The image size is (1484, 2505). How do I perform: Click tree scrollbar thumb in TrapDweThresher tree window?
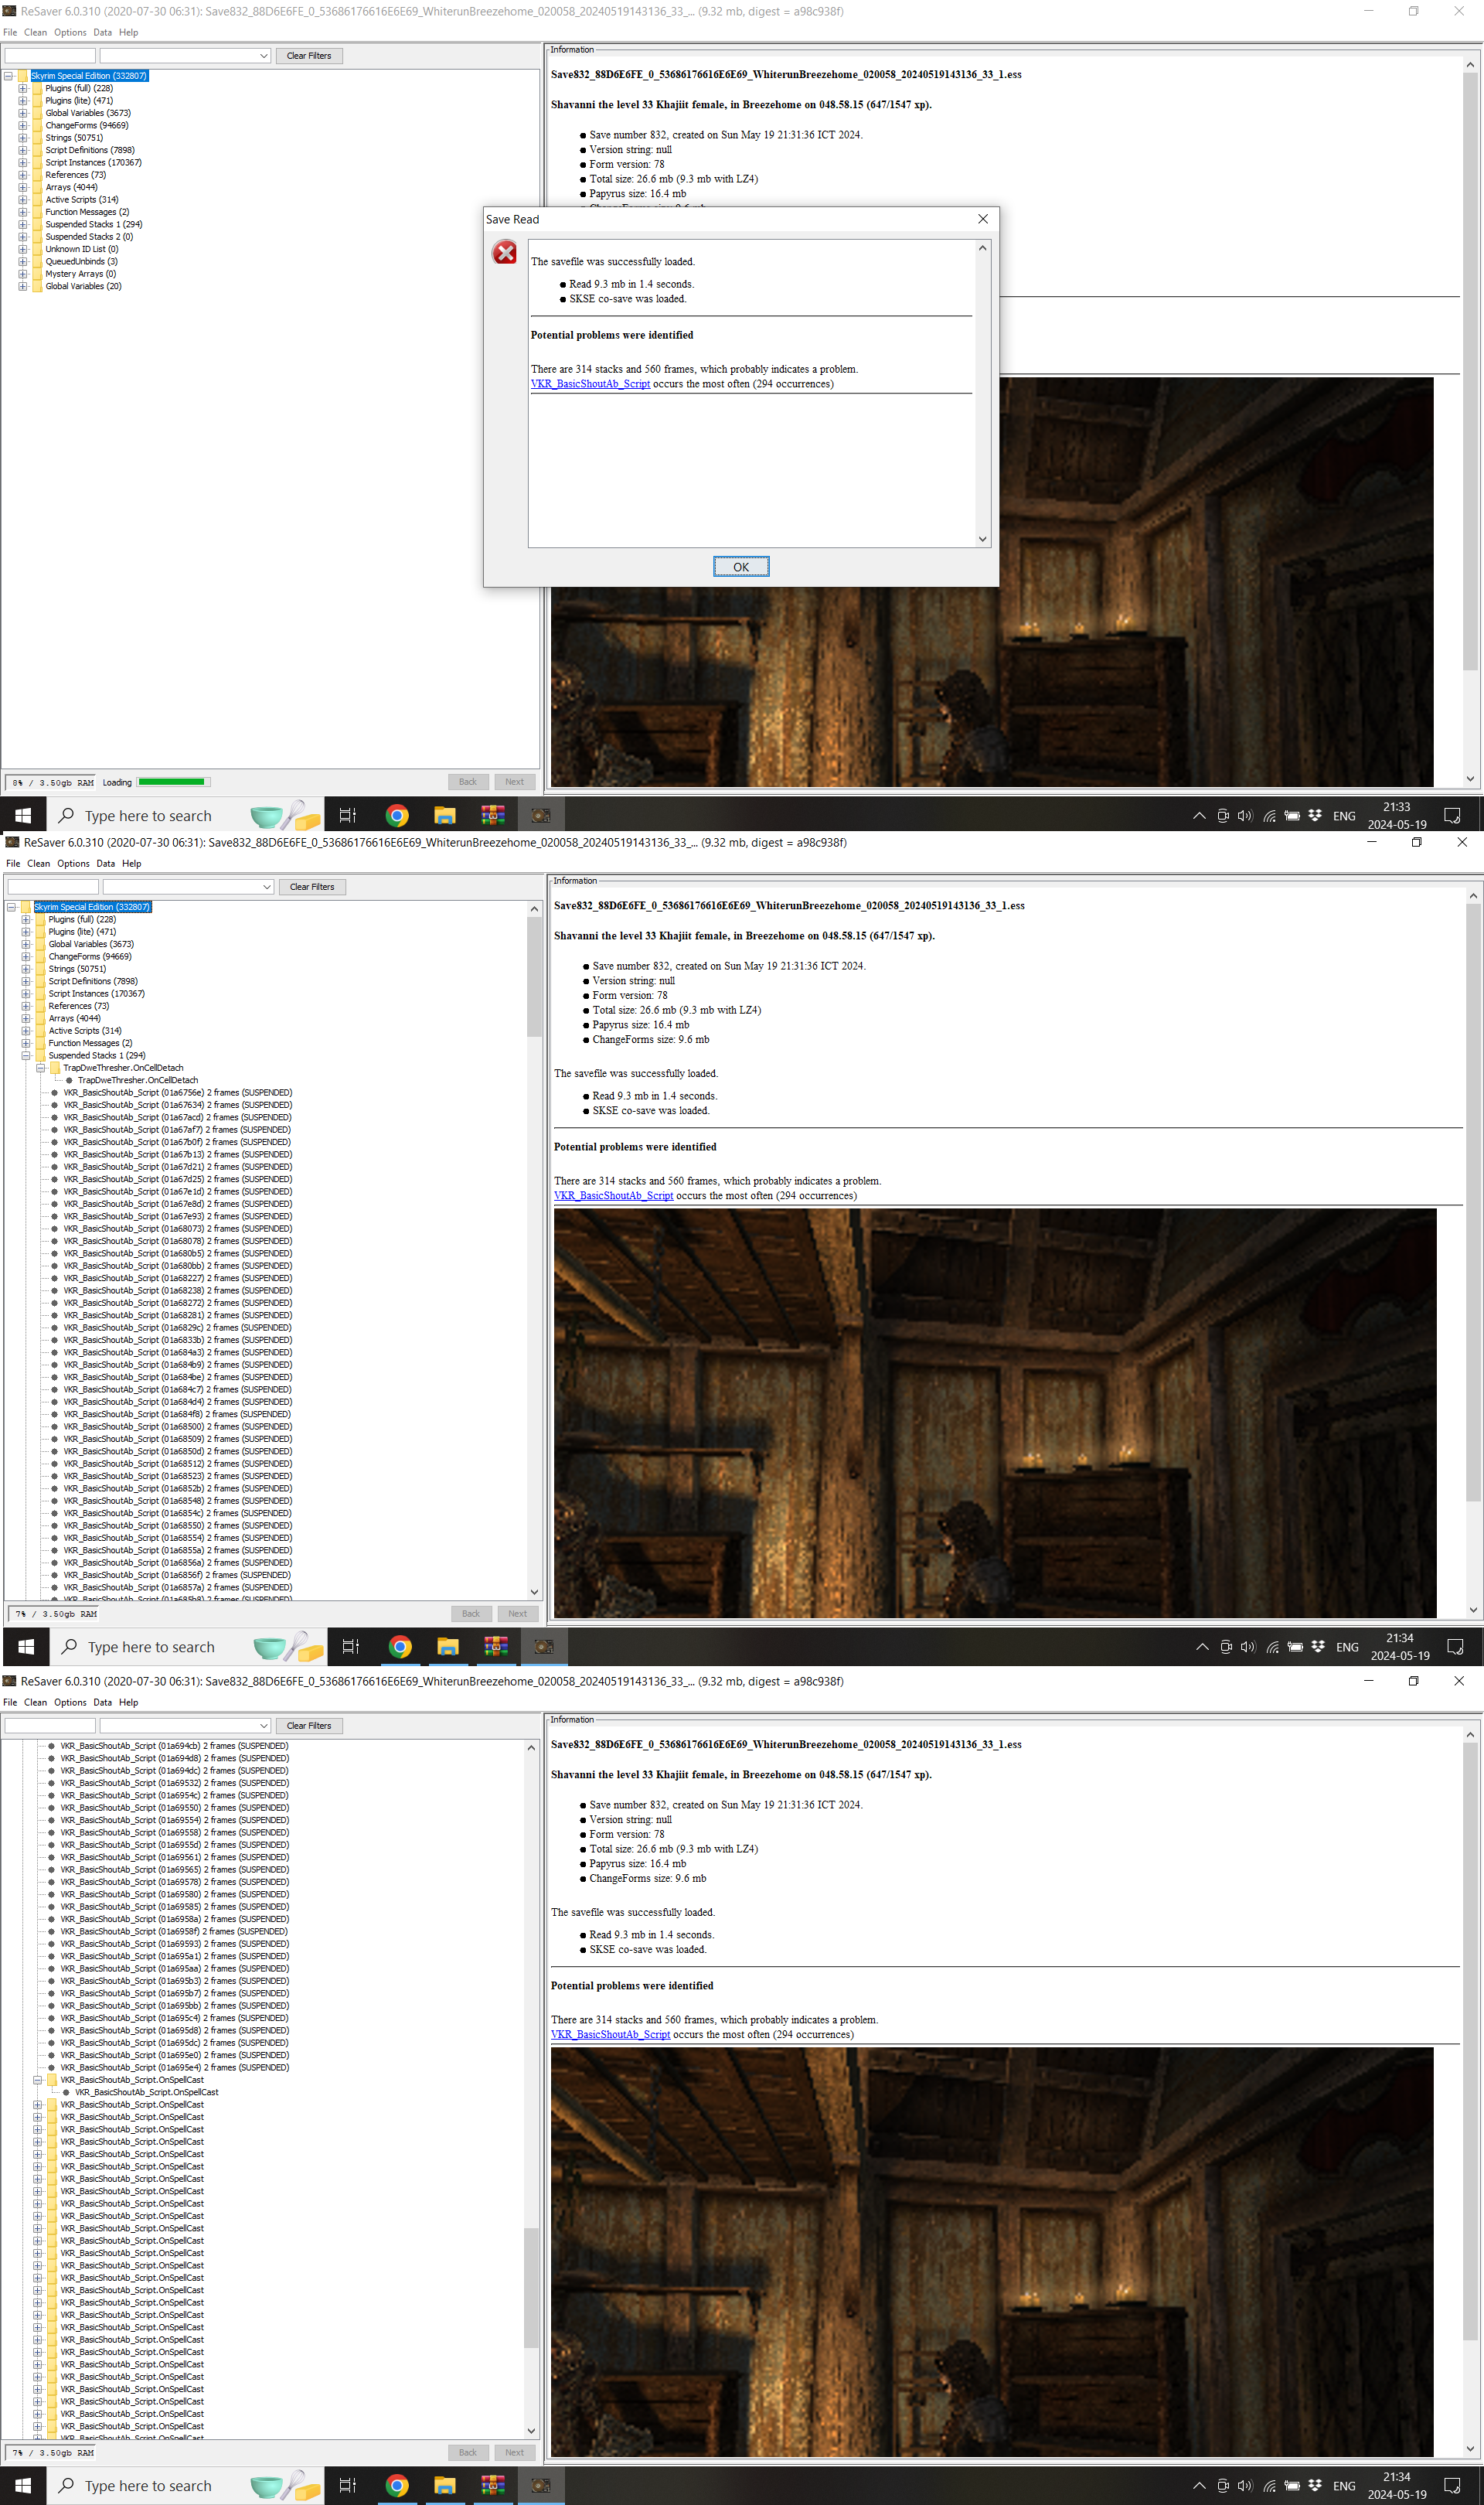[534, 977]
